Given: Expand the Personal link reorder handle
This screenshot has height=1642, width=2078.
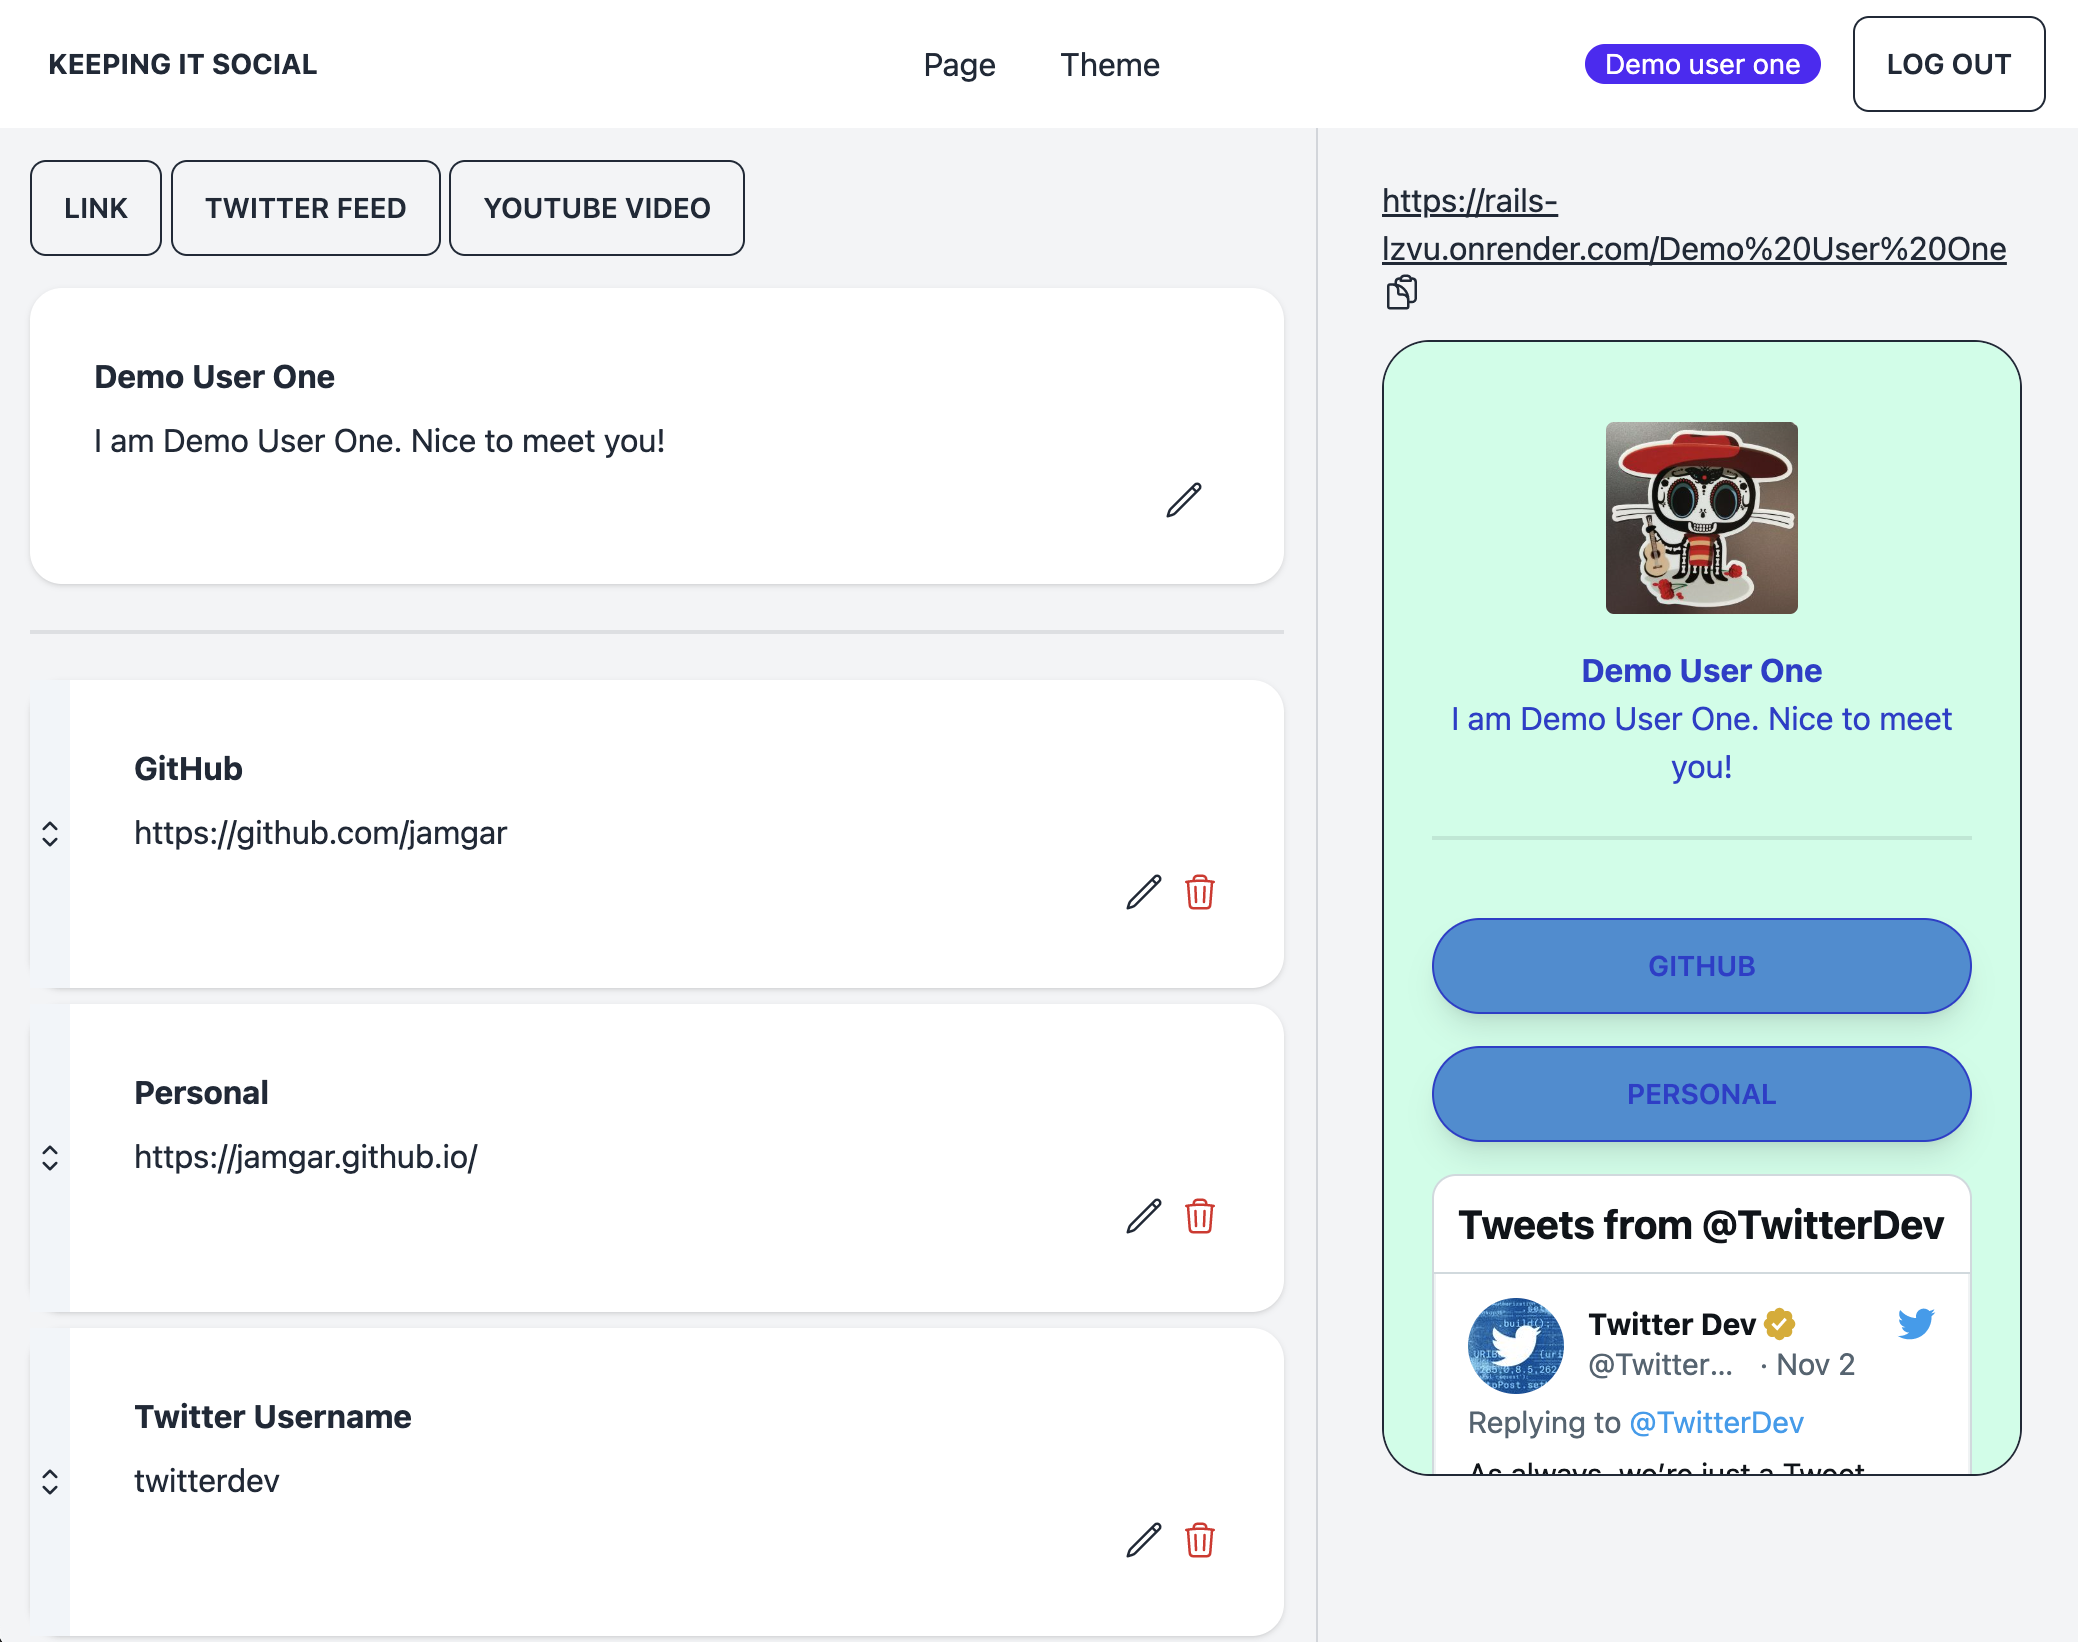Looking at the screenshot, I should pyautogui.click(x=49, y=1158).
